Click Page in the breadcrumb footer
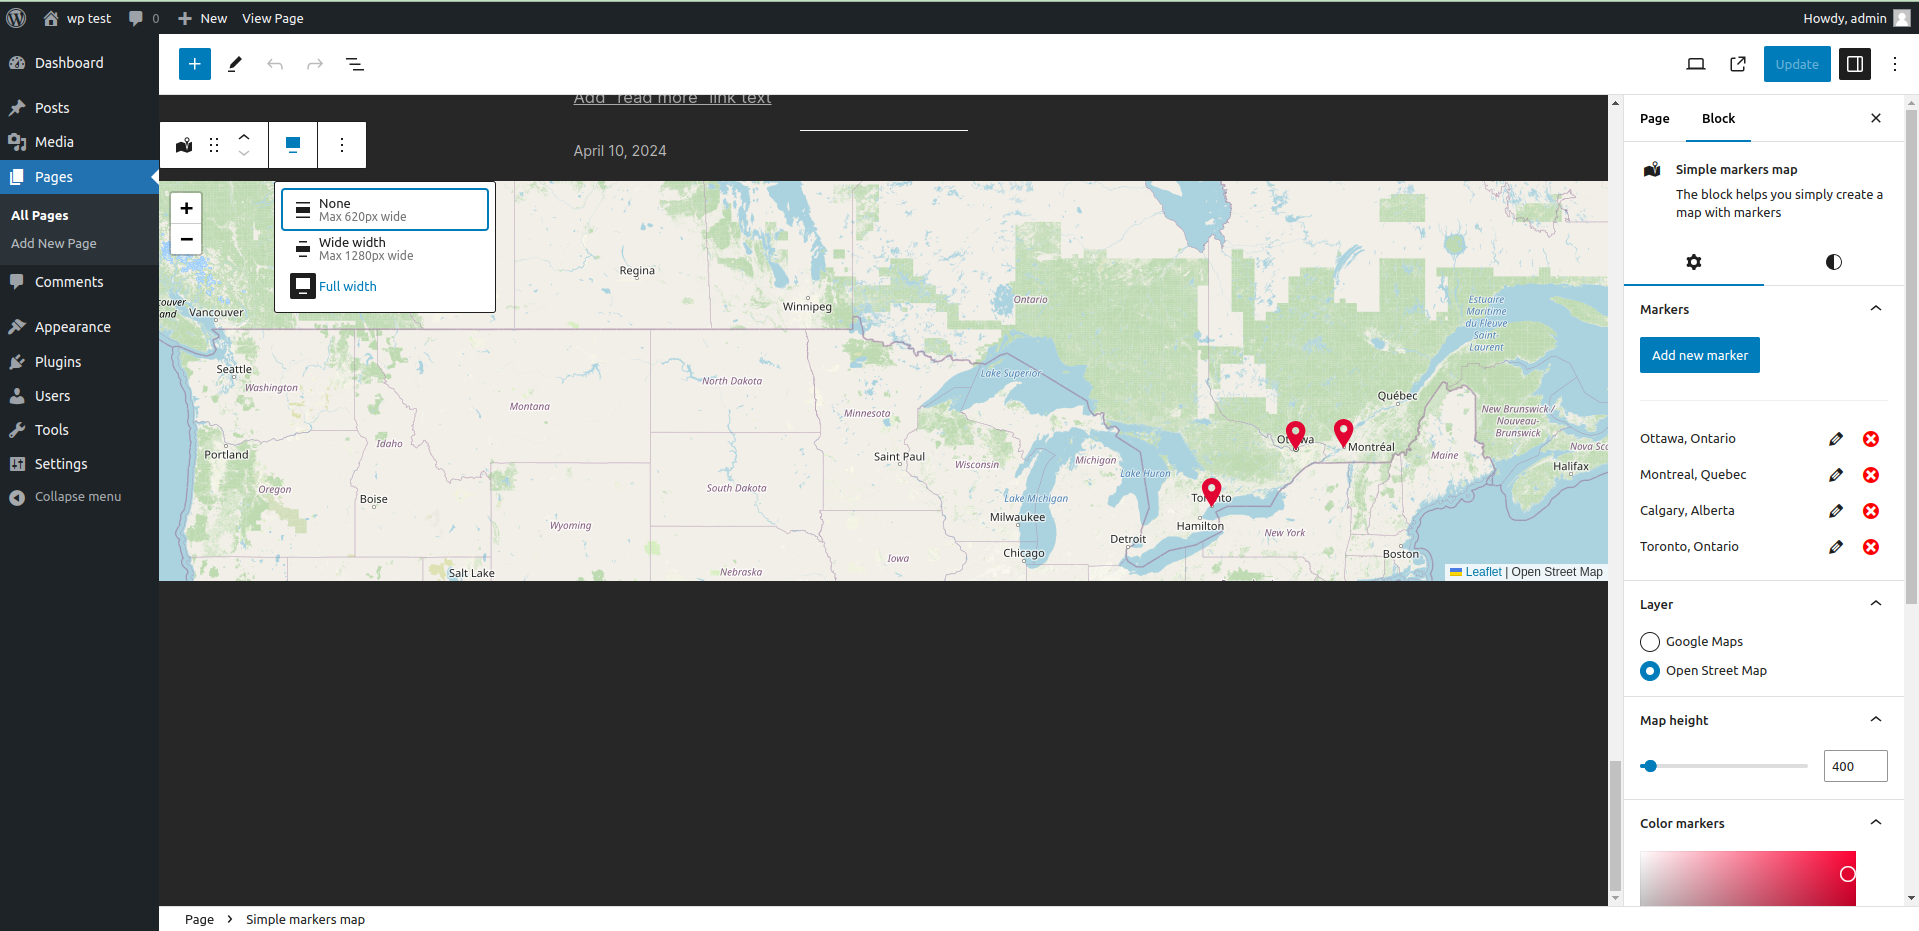 199,920
